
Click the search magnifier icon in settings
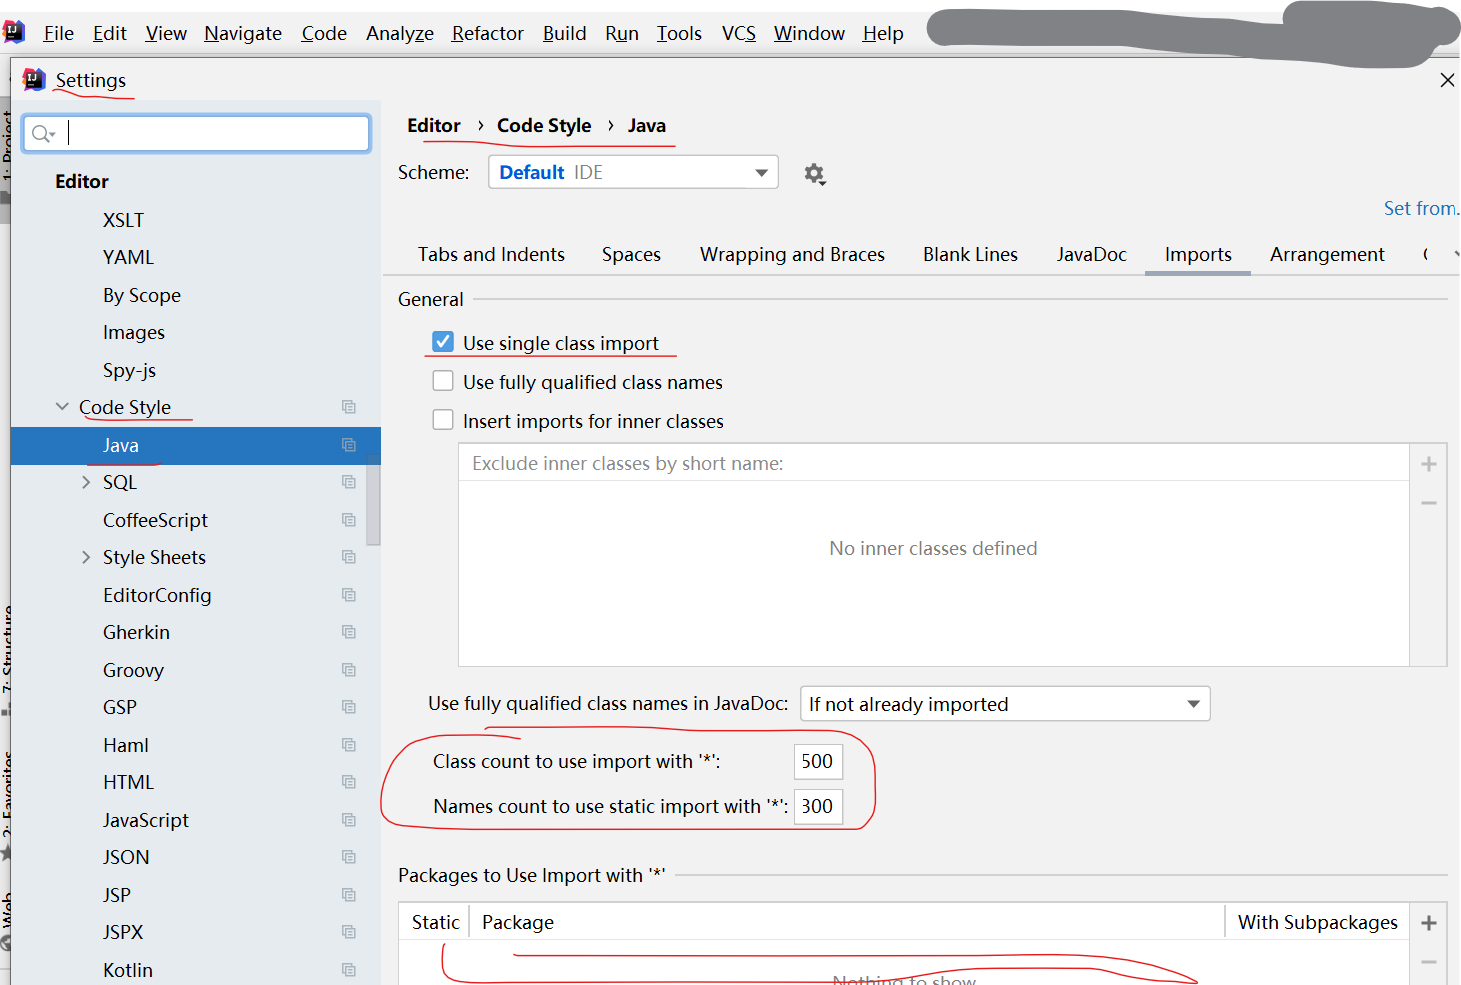42,133
